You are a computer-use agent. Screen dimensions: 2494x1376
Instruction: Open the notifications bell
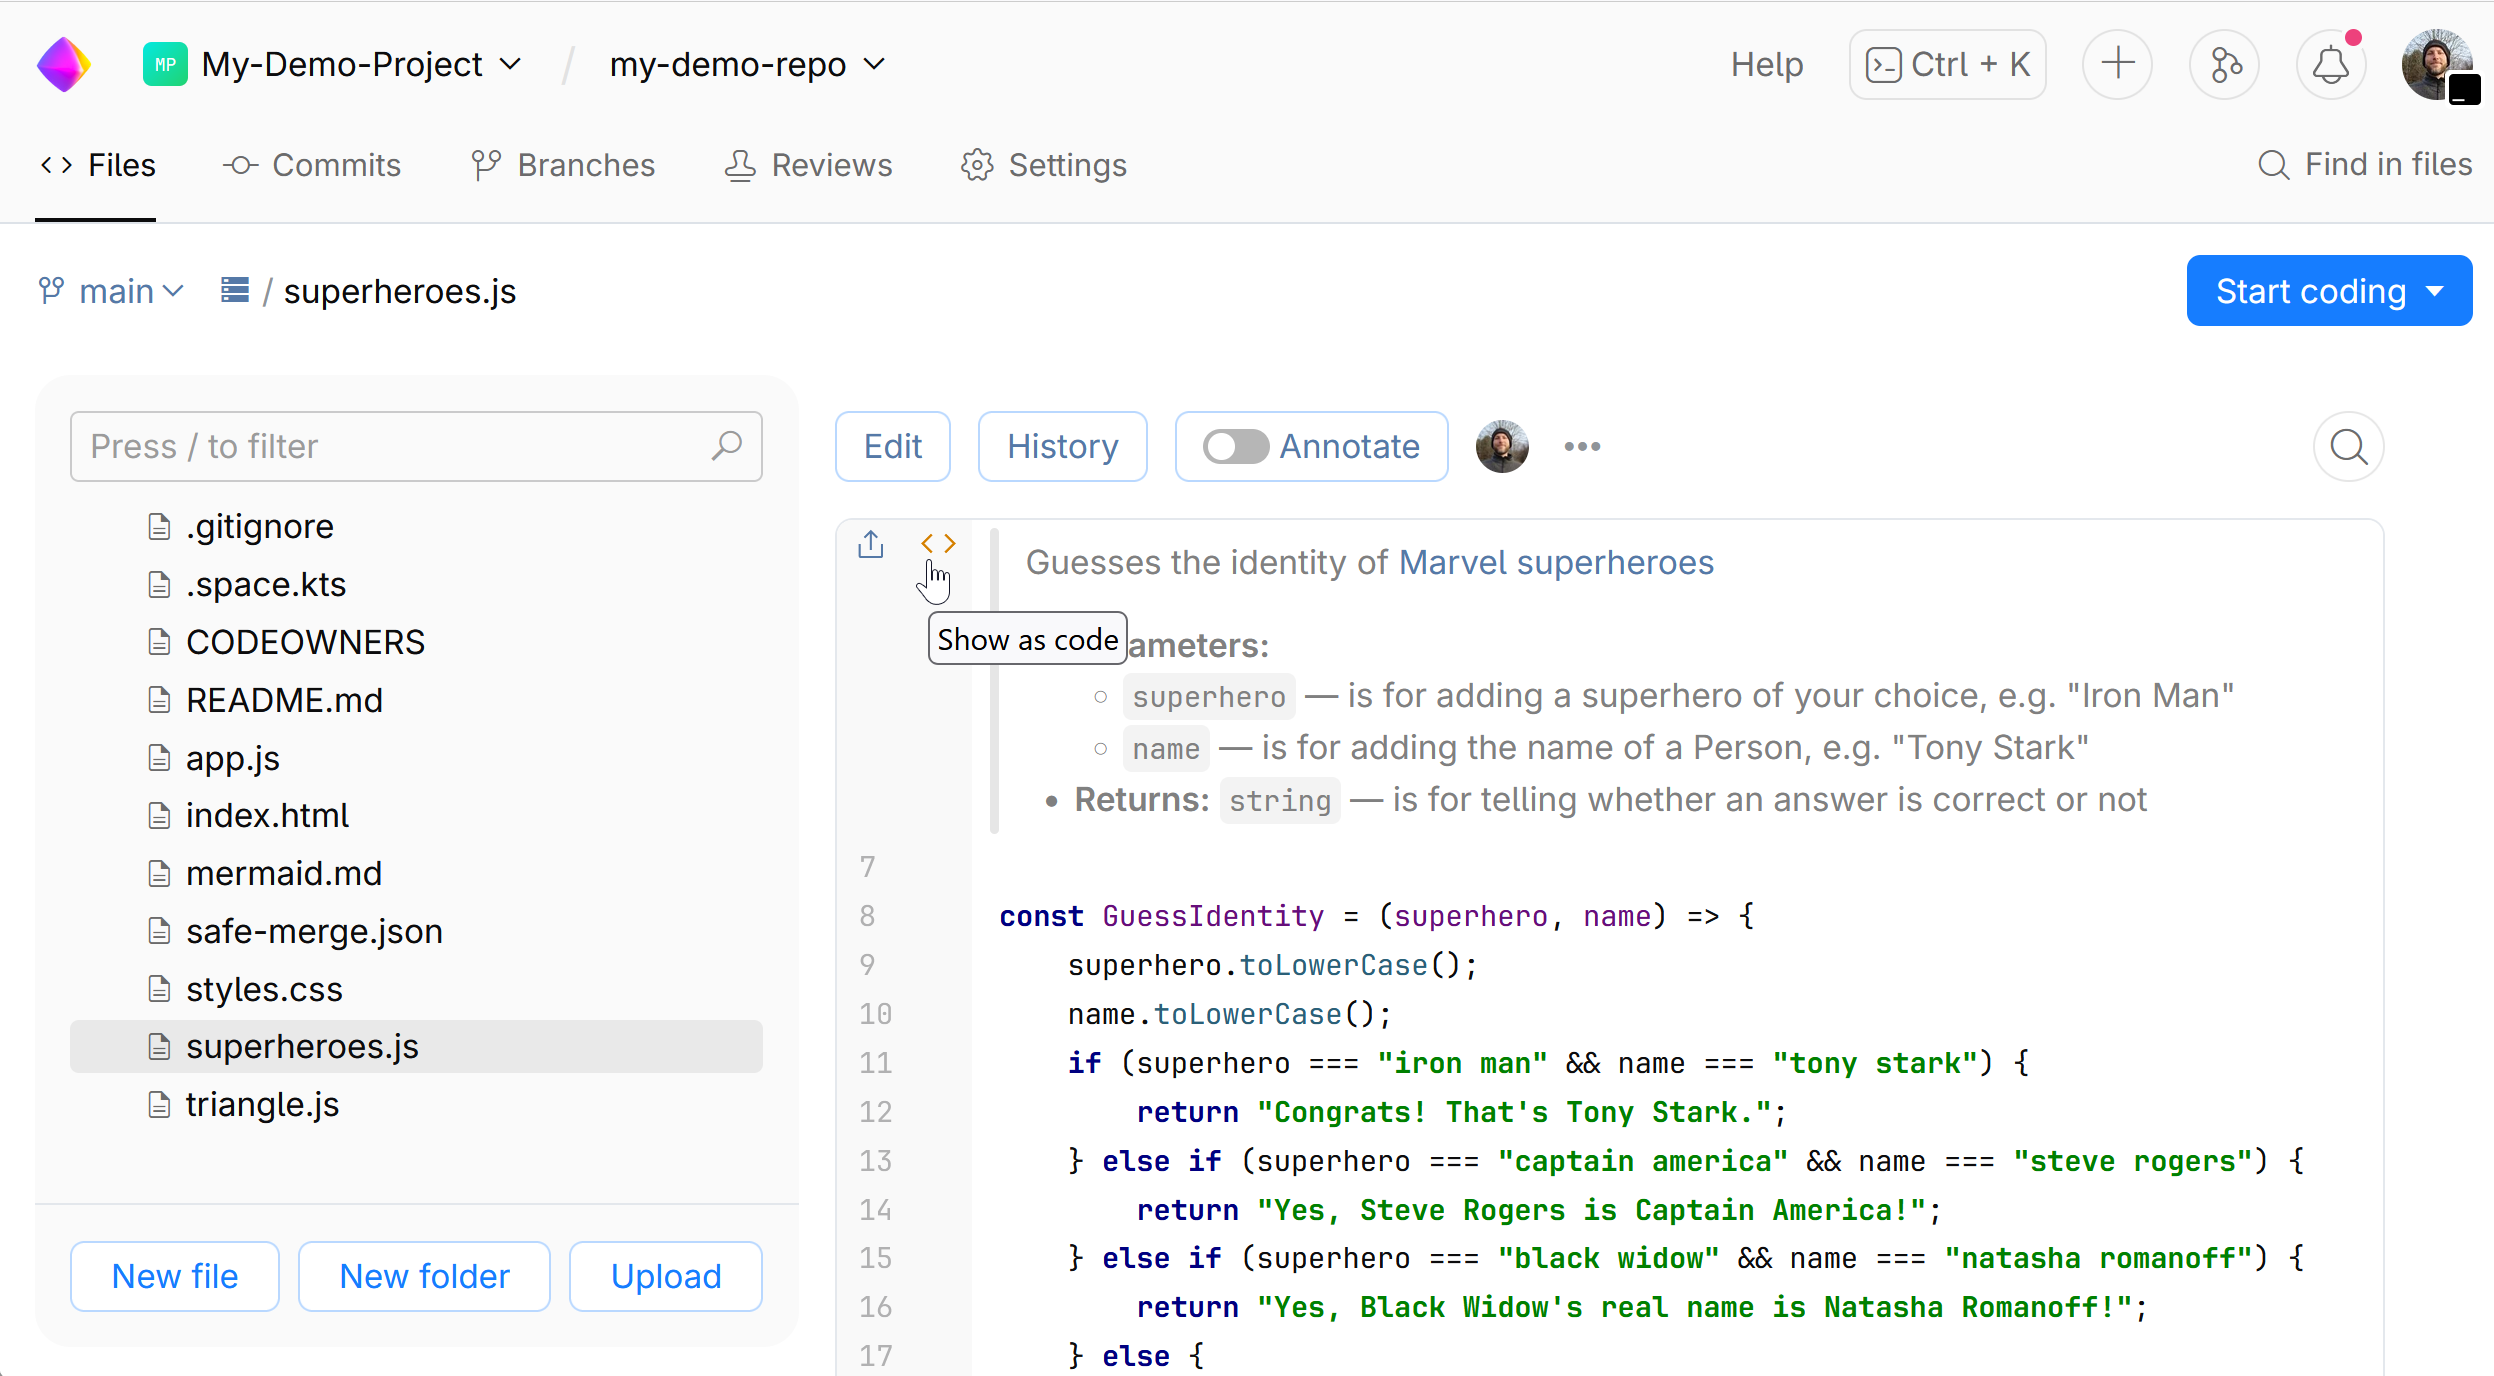point(2330,64)
